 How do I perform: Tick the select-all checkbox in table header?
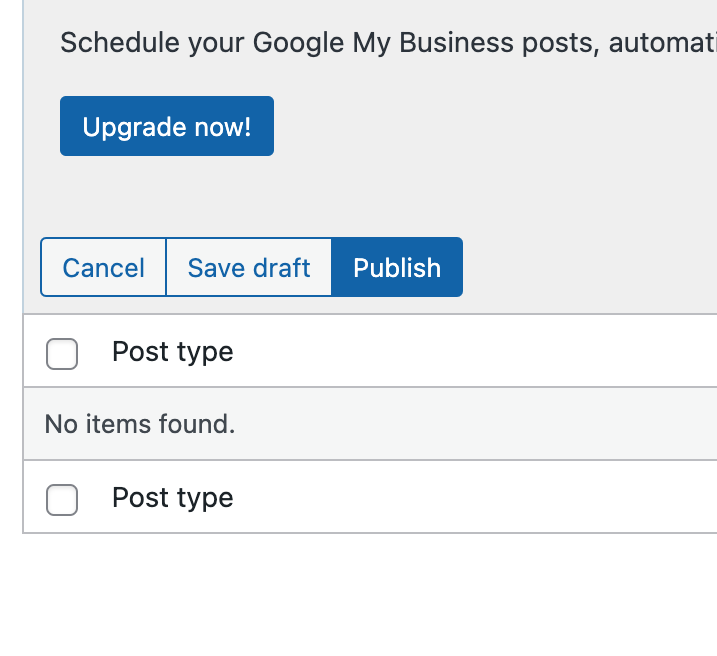pos(62,353)
